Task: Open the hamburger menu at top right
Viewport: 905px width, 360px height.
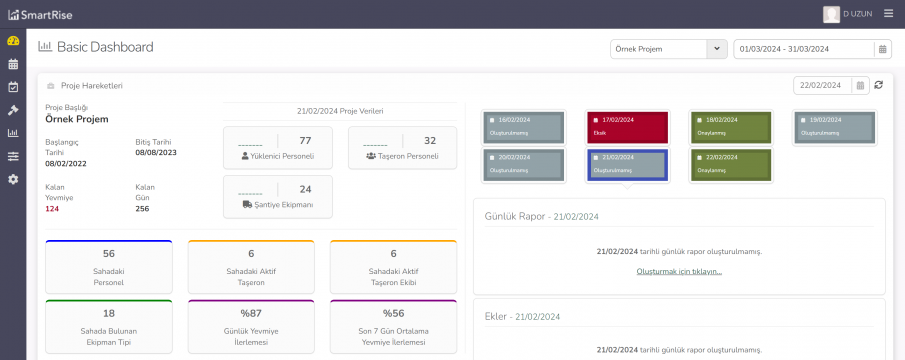Action: 888,14
